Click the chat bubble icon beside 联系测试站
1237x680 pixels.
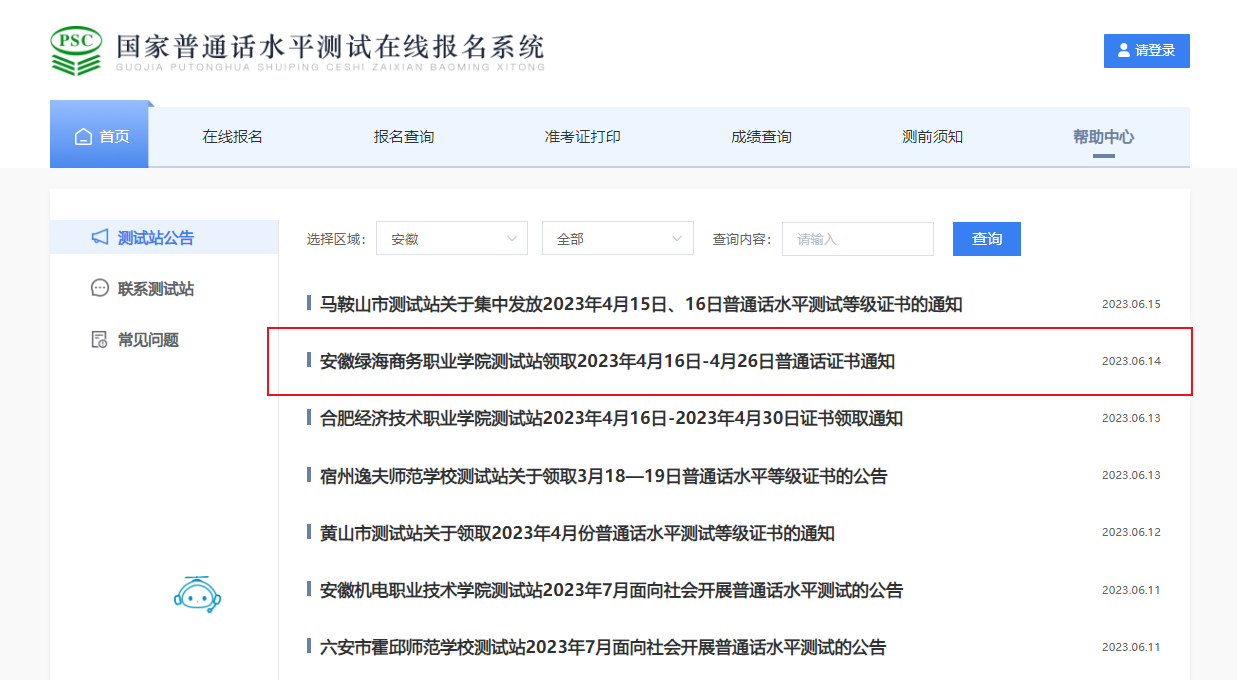click(x=99, y=289)
